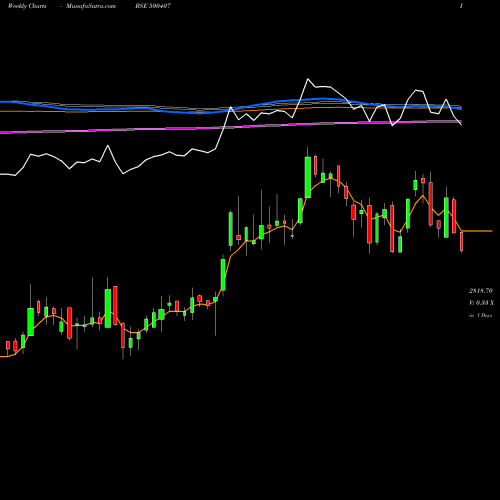Click the 'Weekly Charts' title text
Viewport: 500px width, 500px height.
click(27, 6)
